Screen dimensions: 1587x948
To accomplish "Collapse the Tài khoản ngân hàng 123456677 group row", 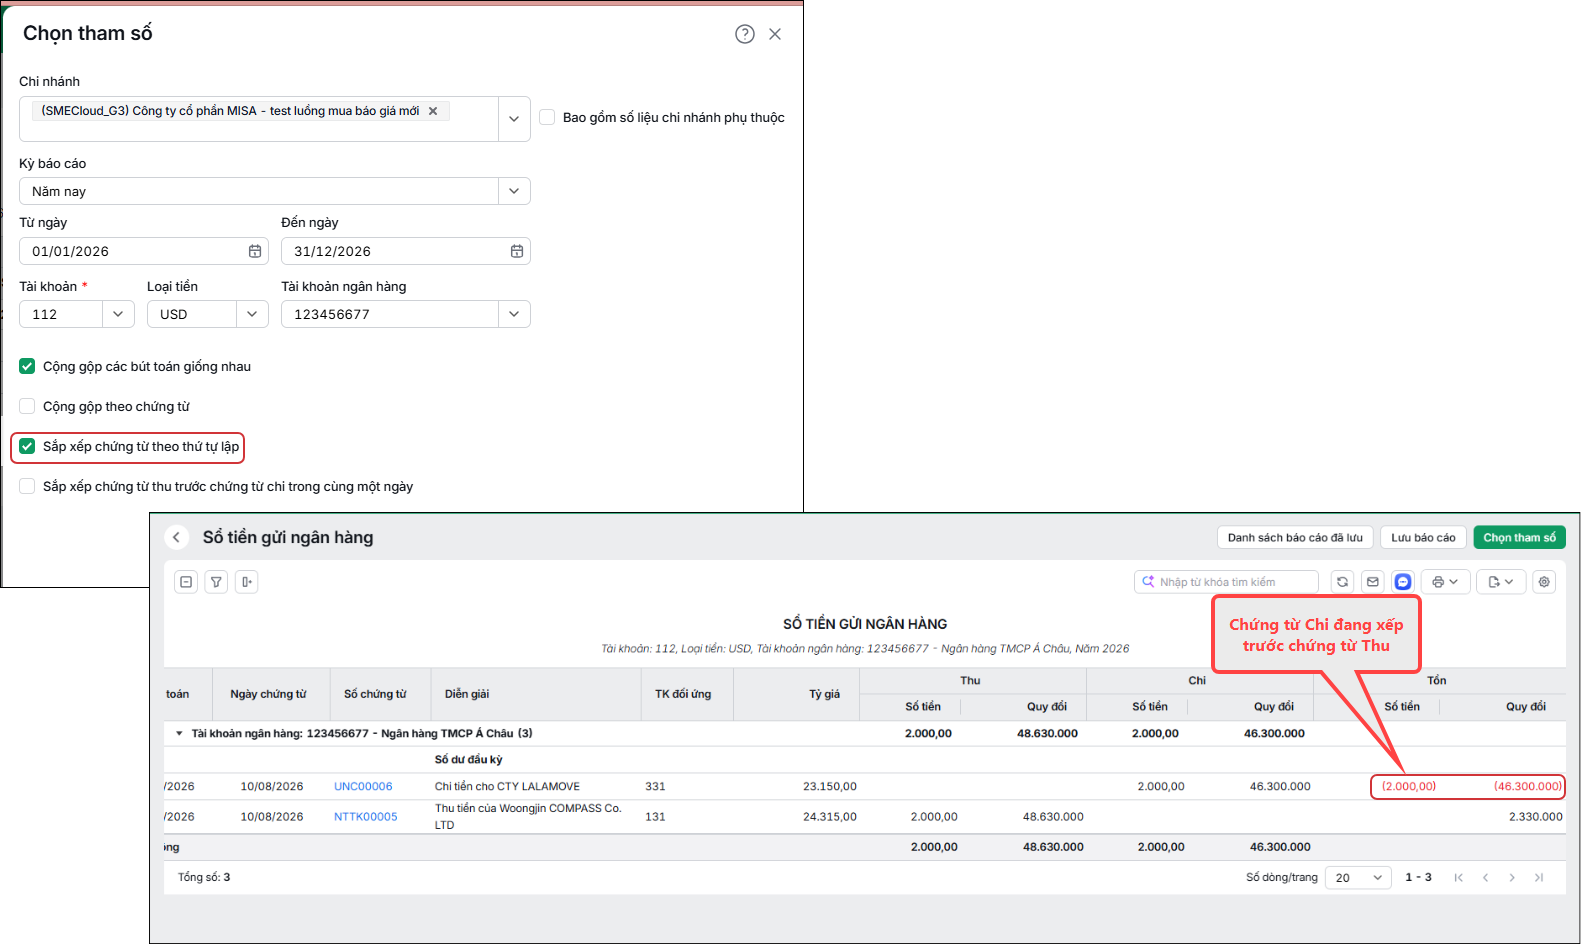I will [180, 733].
